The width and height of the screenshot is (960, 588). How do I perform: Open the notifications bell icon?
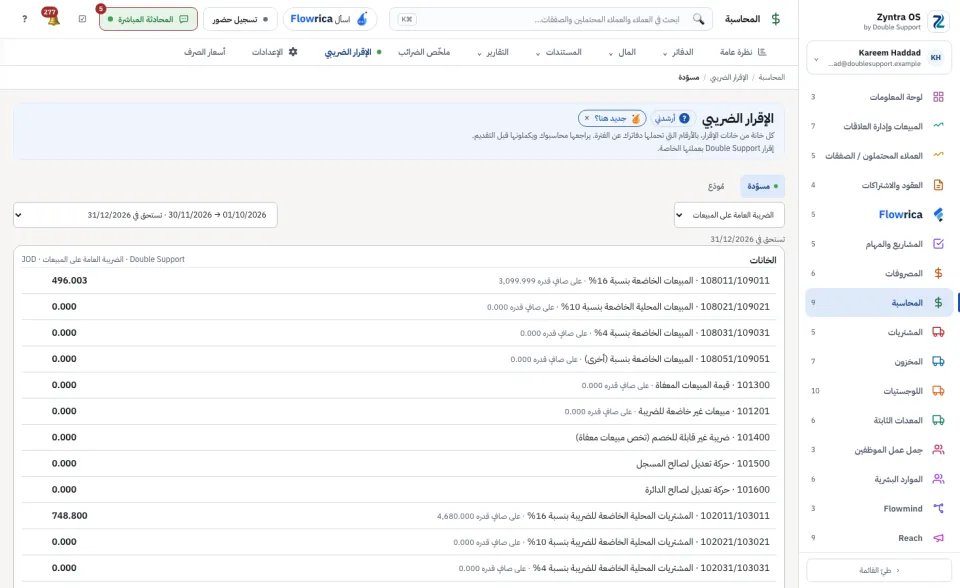[53, 19]
